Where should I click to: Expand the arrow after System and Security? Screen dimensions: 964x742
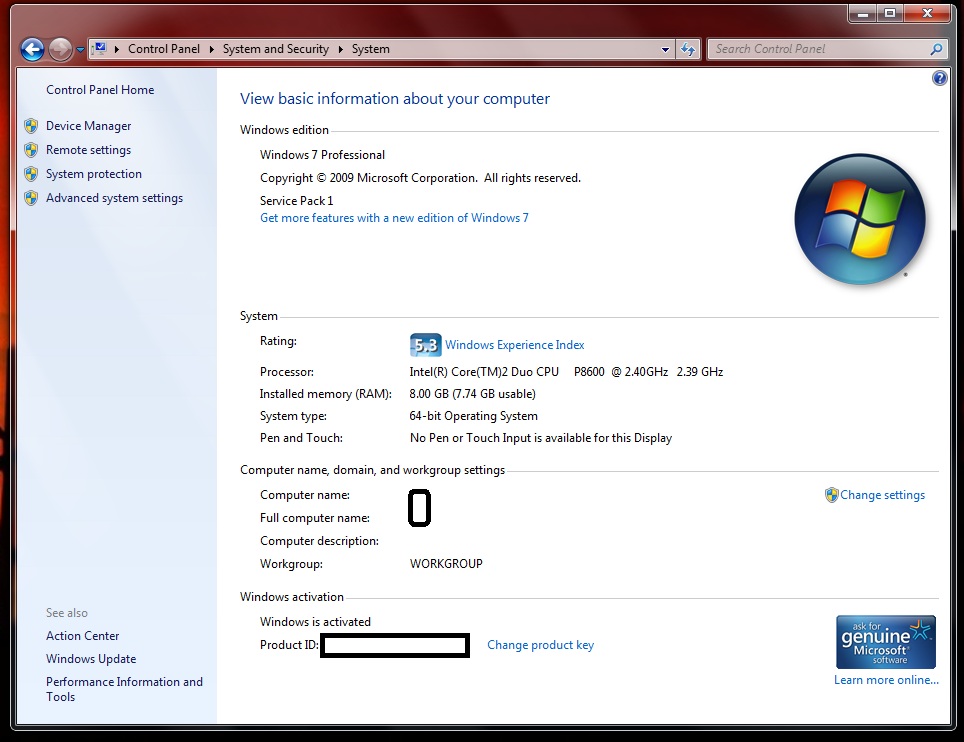click(x=341, y=49)
